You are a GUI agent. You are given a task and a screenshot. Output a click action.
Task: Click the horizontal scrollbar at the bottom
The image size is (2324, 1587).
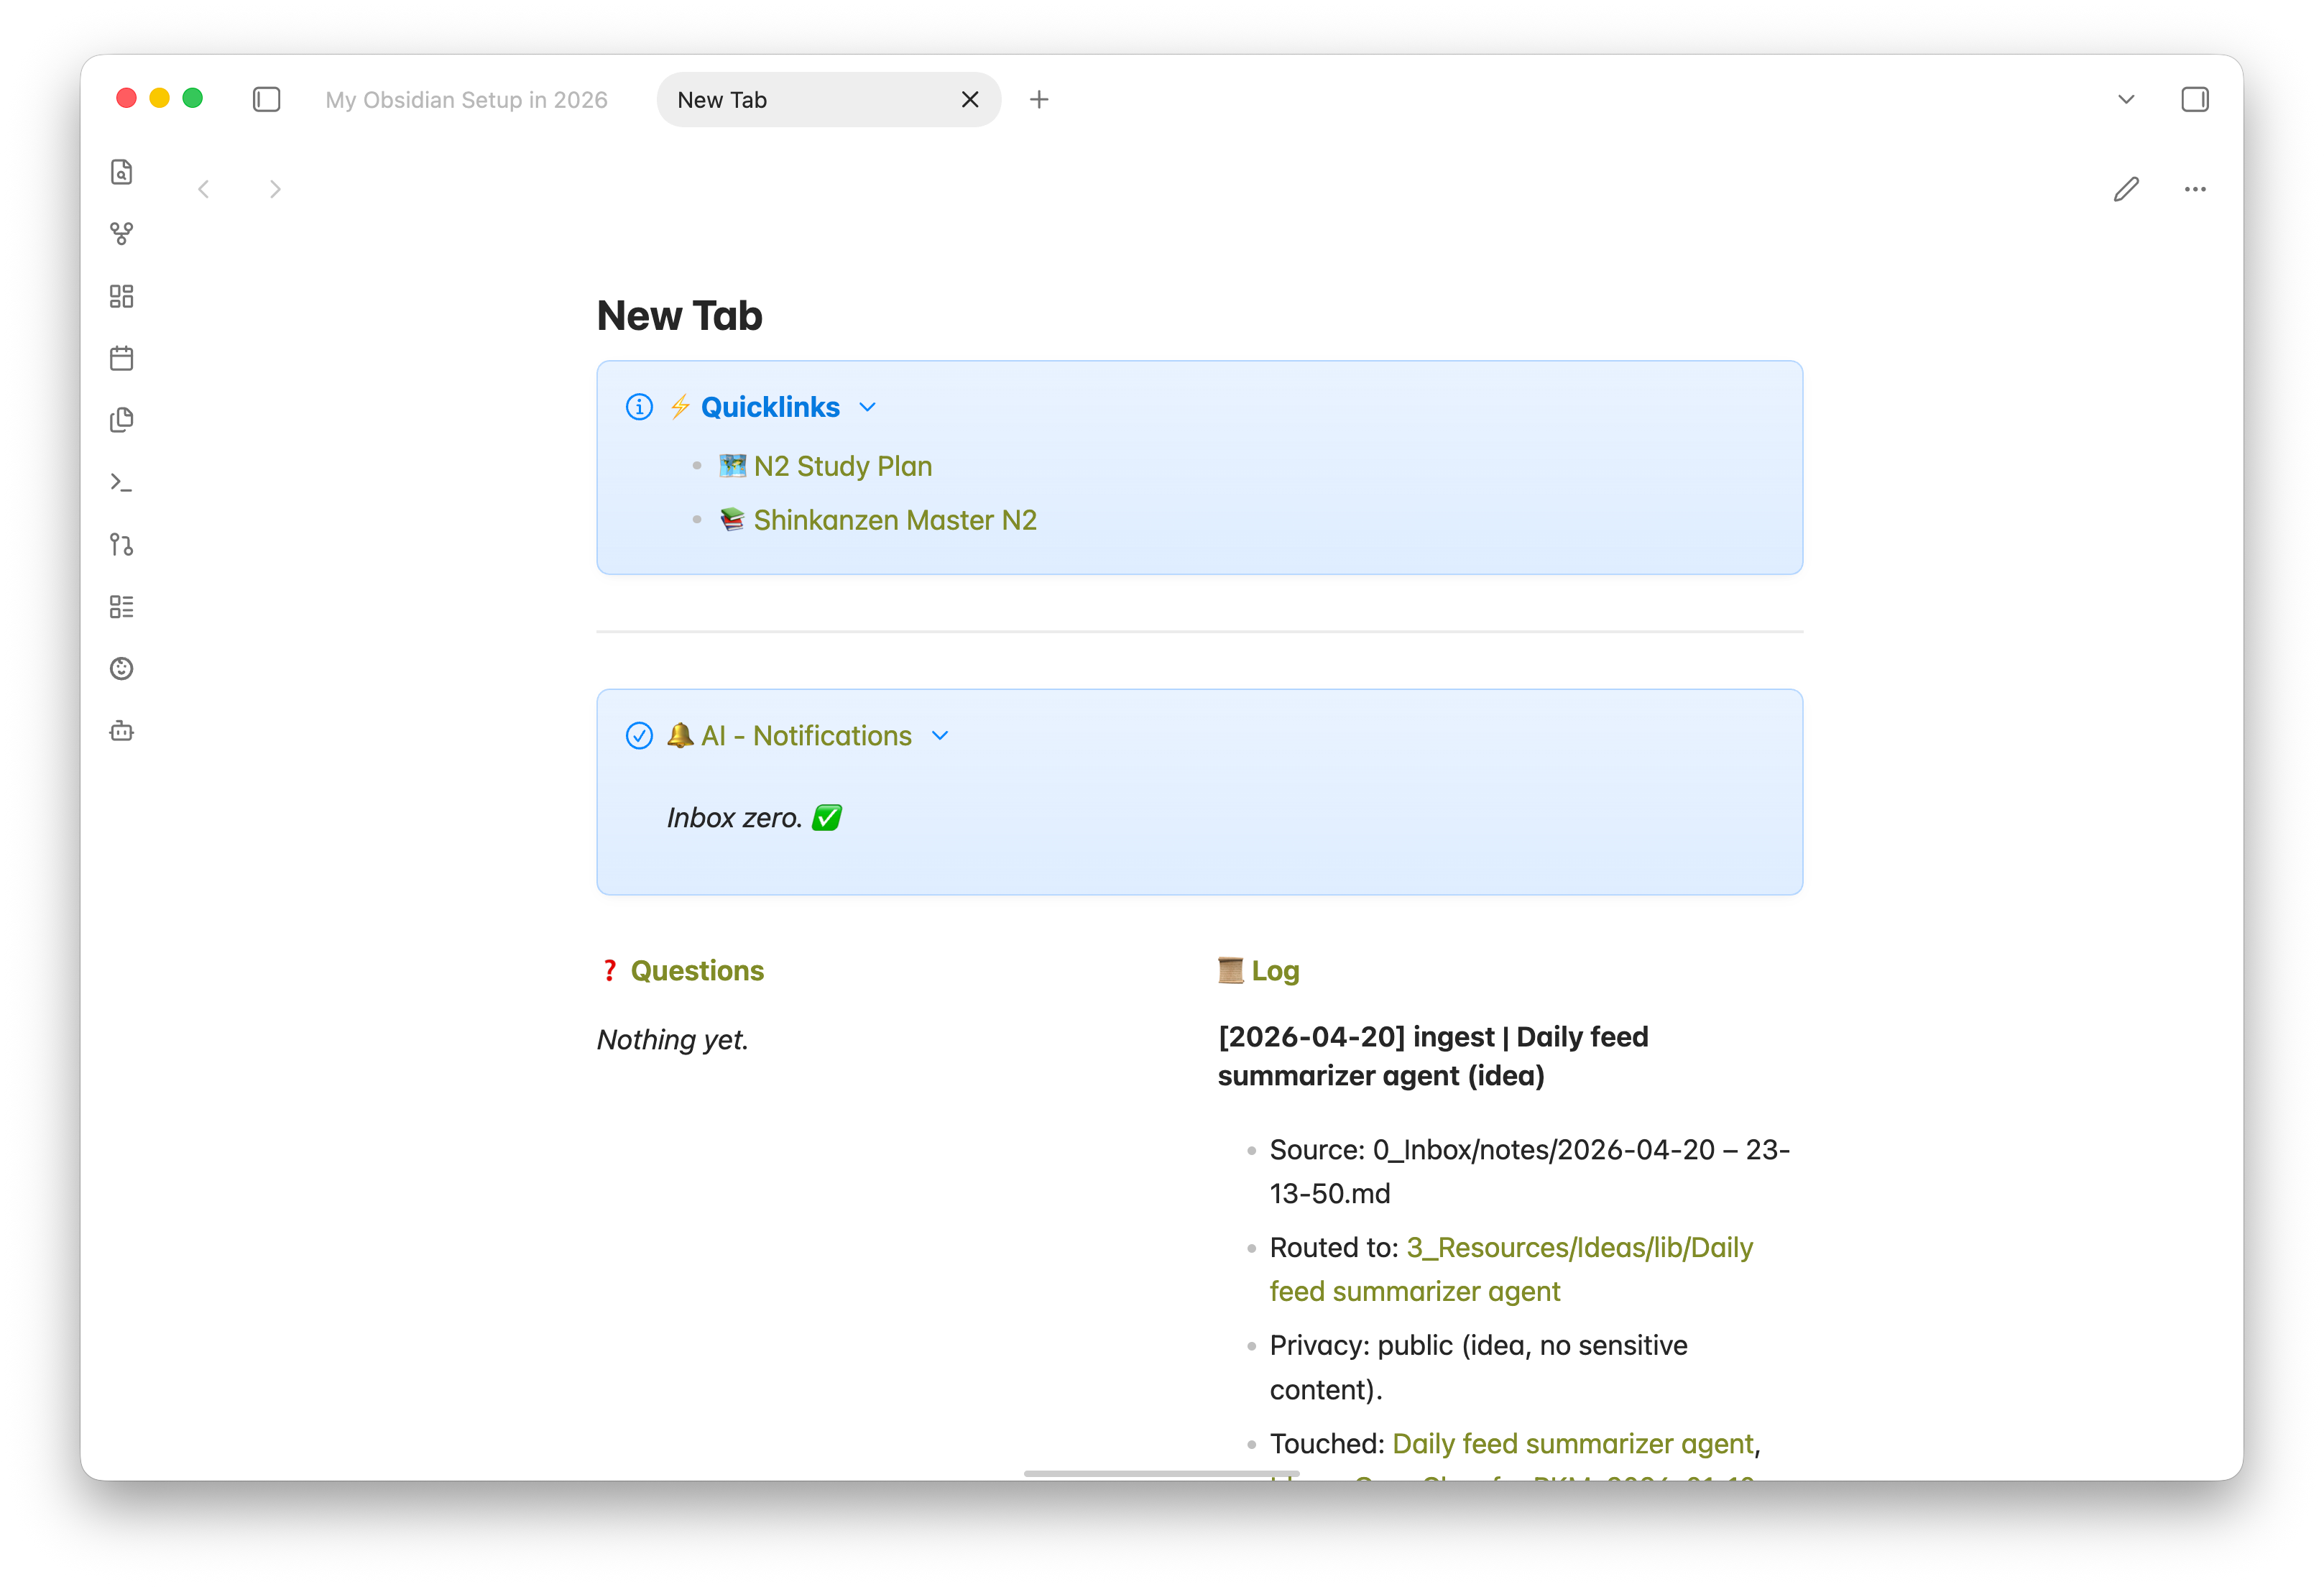1161,1473
